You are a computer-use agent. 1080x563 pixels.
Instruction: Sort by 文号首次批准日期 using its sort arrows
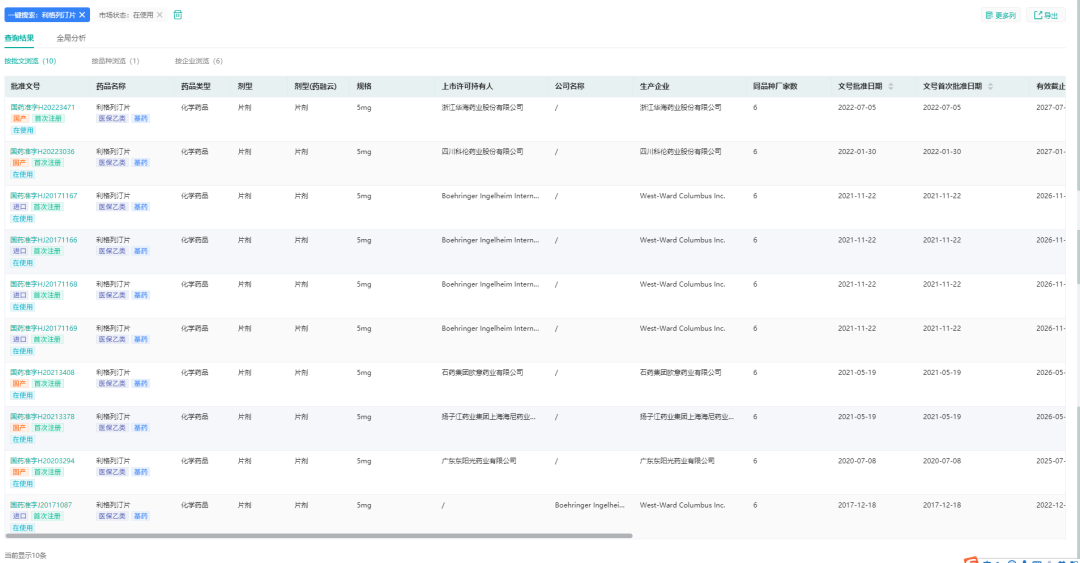990,86
